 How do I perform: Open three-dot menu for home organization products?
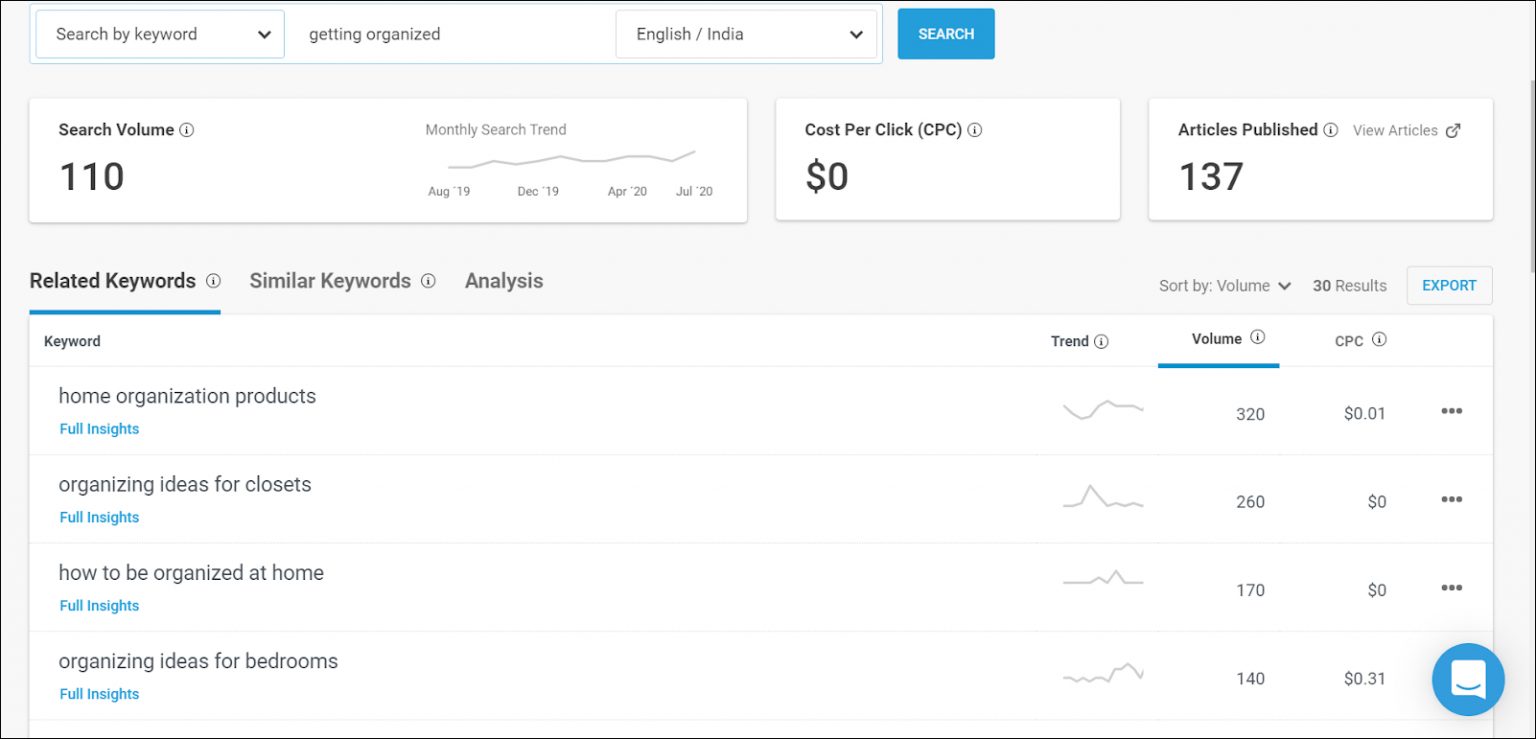click(x=1452, y=411)
